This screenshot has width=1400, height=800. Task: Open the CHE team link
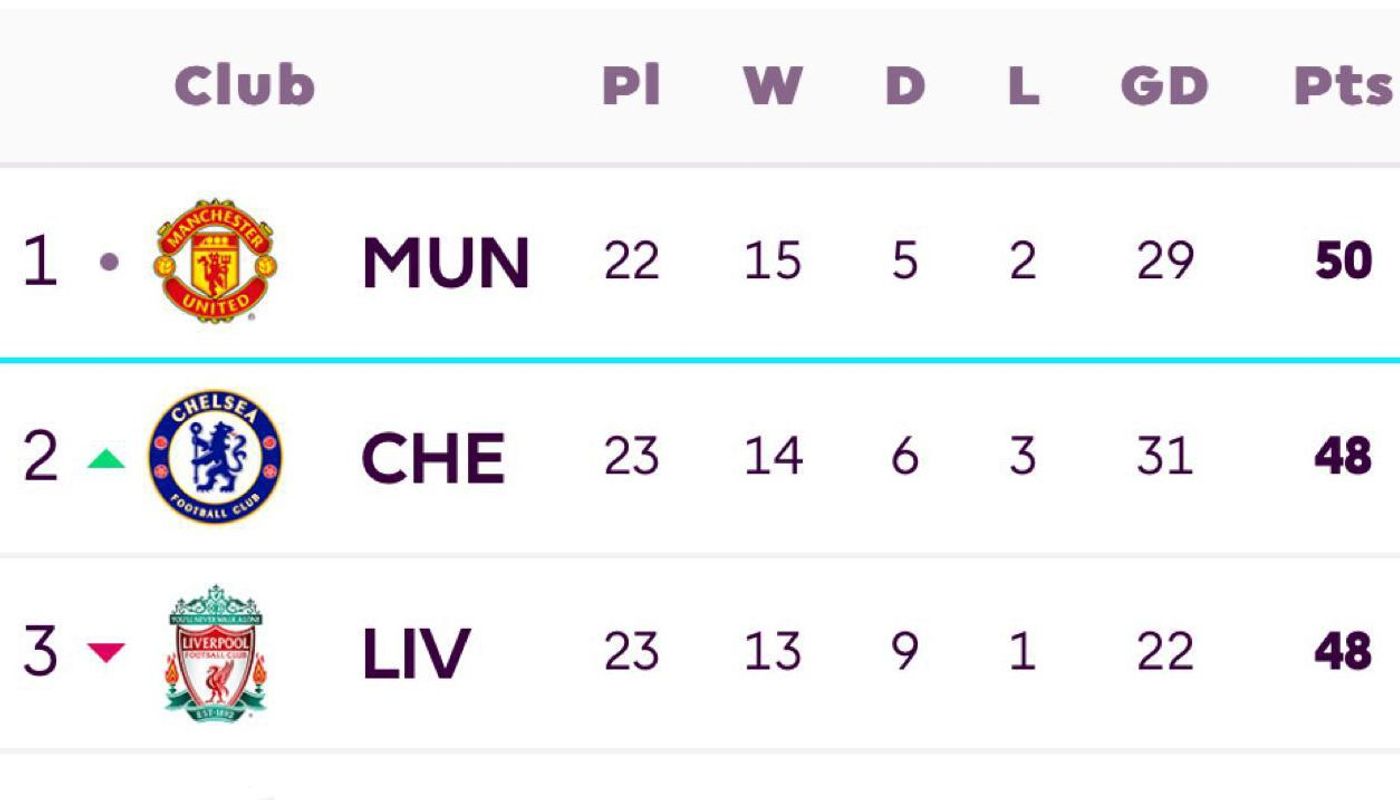click(x=432, y=458)
